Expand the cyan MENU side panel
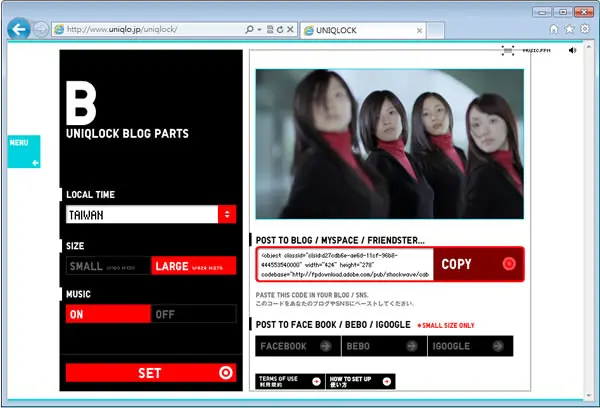The image size is (600, 408). (x=24, y=152)
